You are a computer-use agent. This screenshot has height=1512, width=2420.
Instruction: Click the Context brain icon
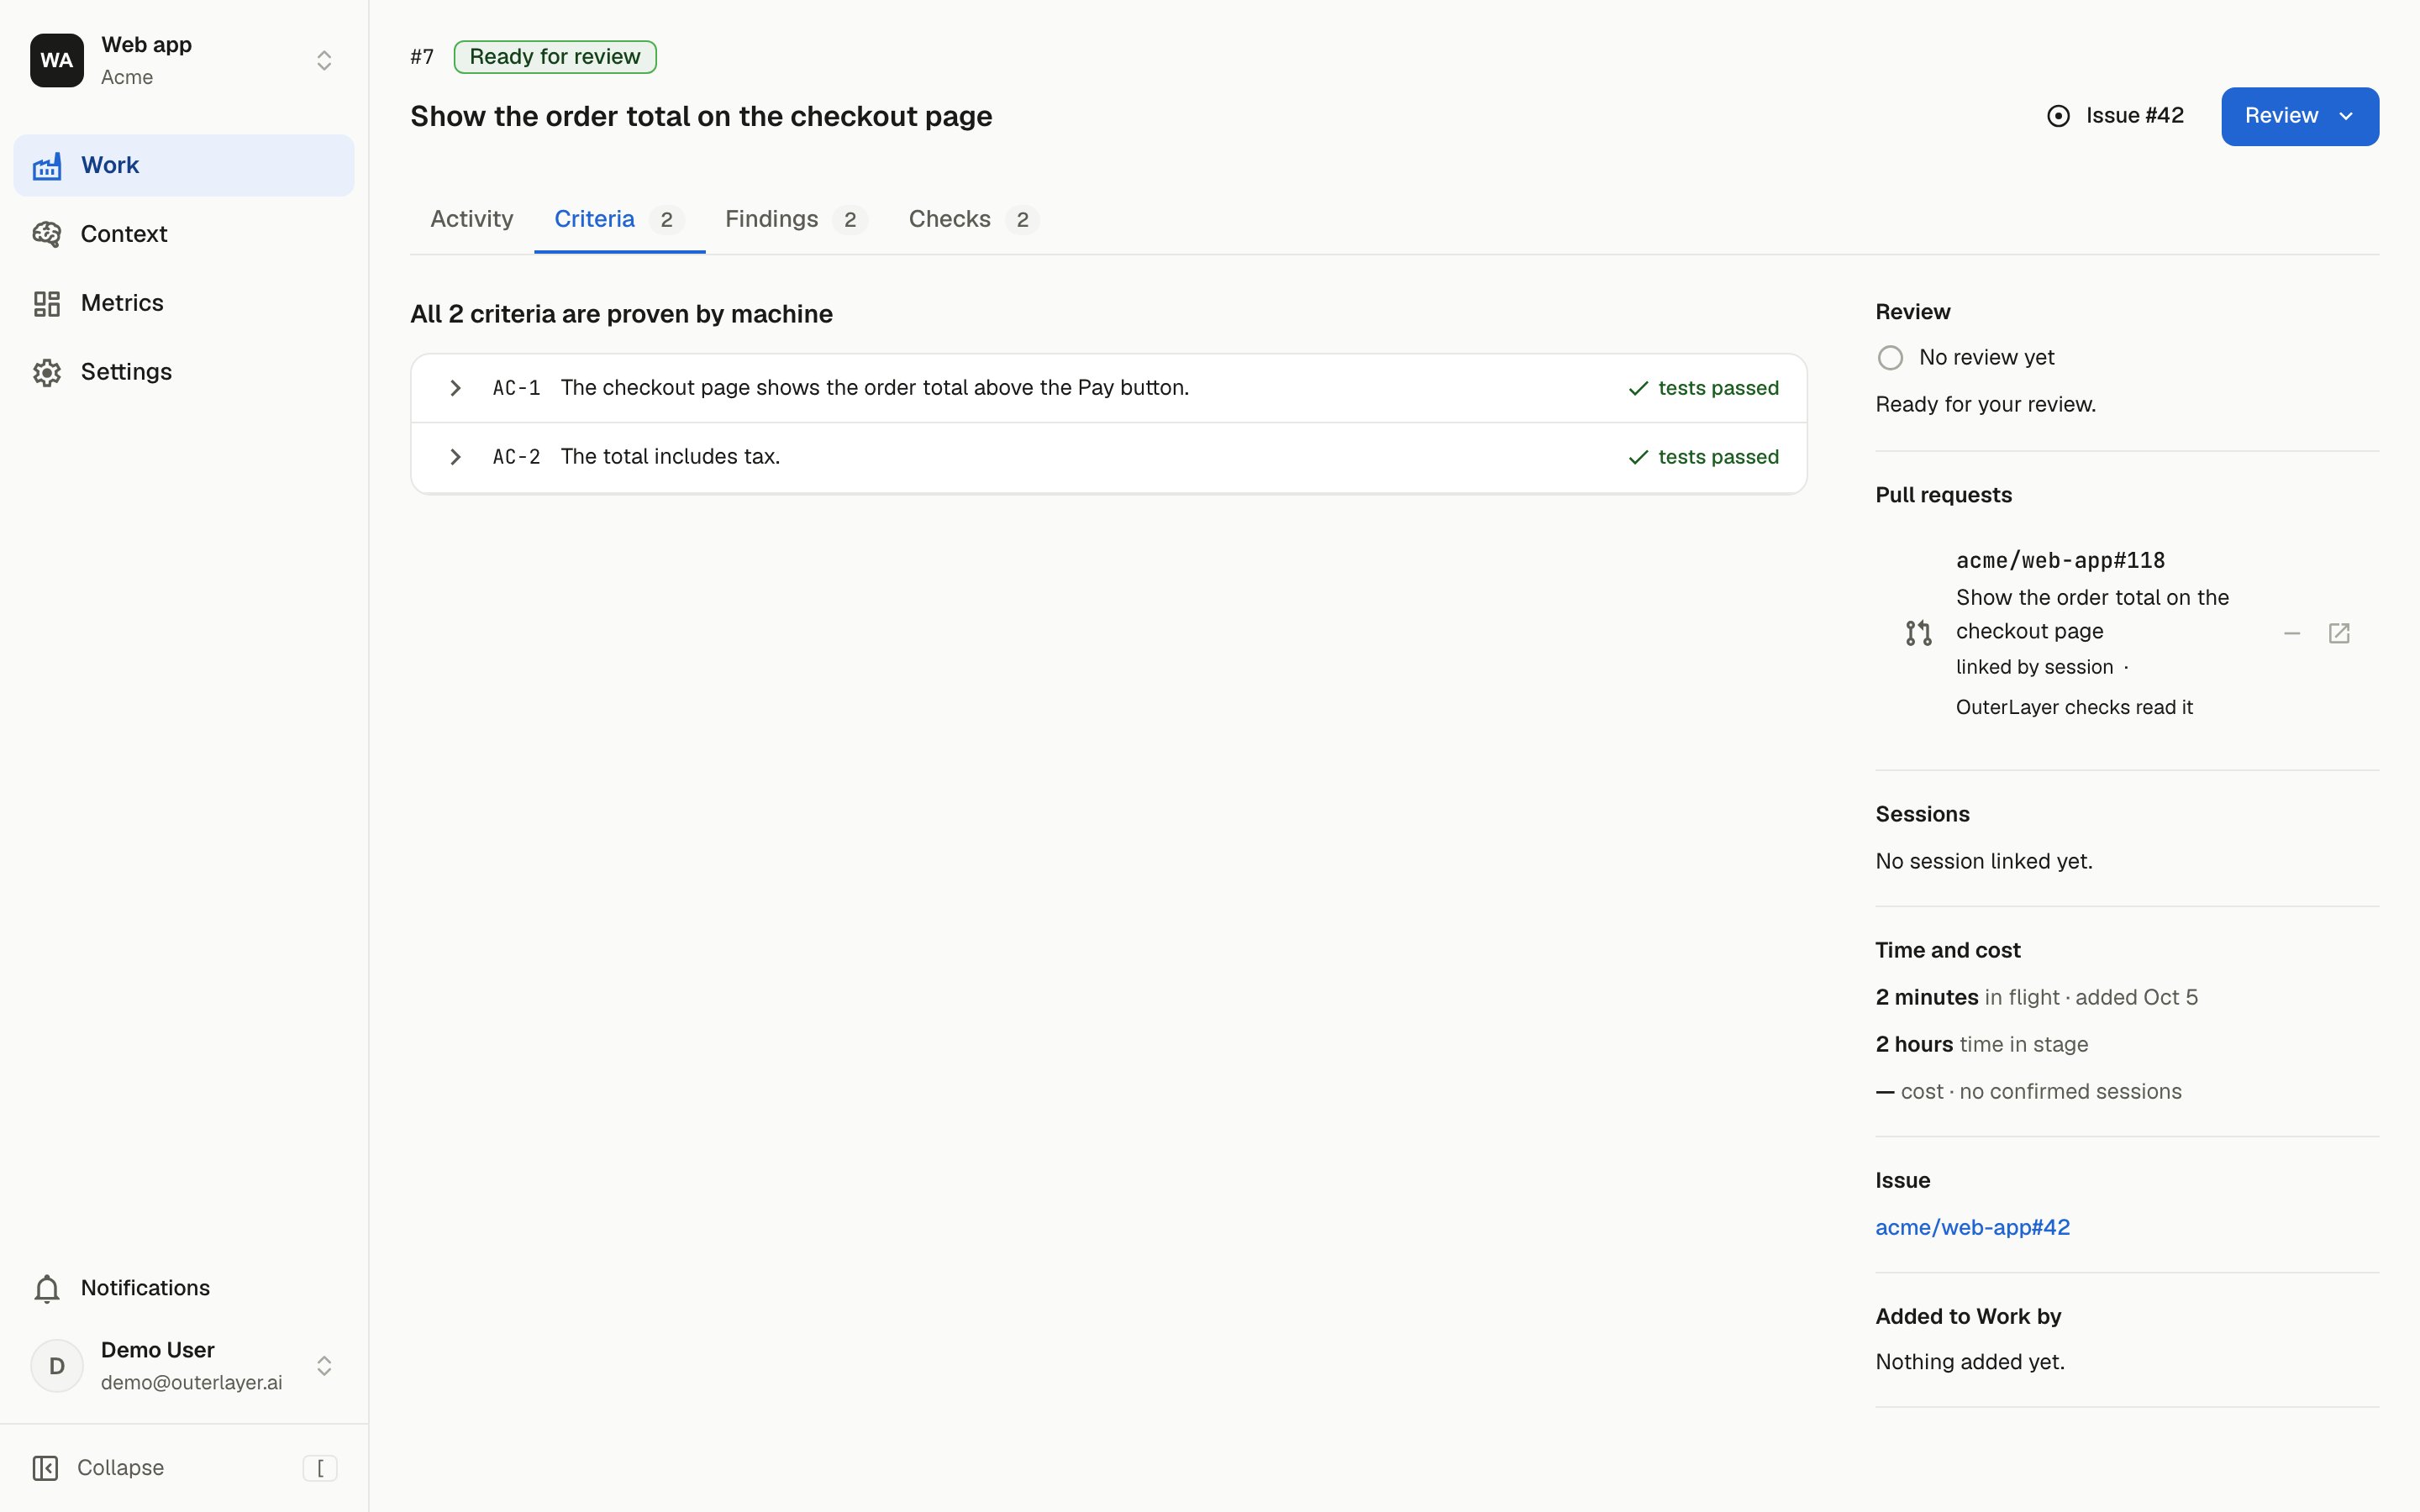[47, 234]
